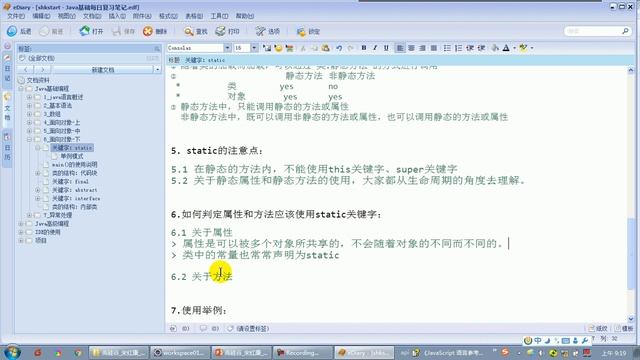
Task: Open Recording taskbar window
Action: click(x=303, y=352)
